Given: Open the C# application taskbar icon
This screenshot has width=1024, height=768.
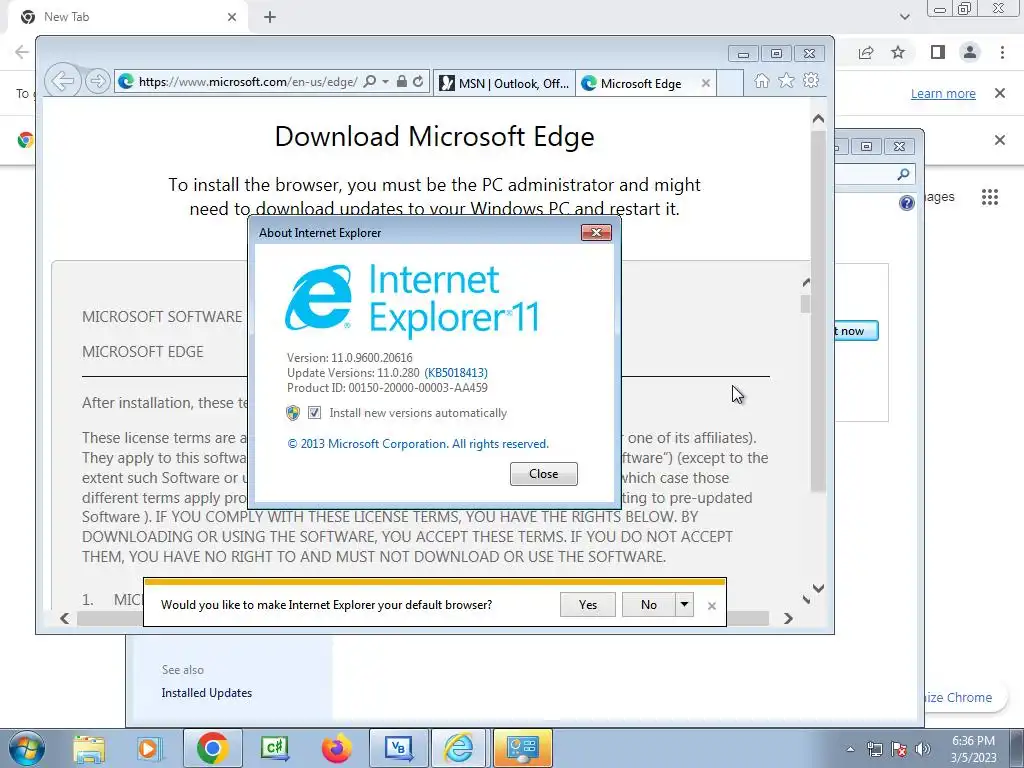Looking at the screenshot, I should (275, 748).
